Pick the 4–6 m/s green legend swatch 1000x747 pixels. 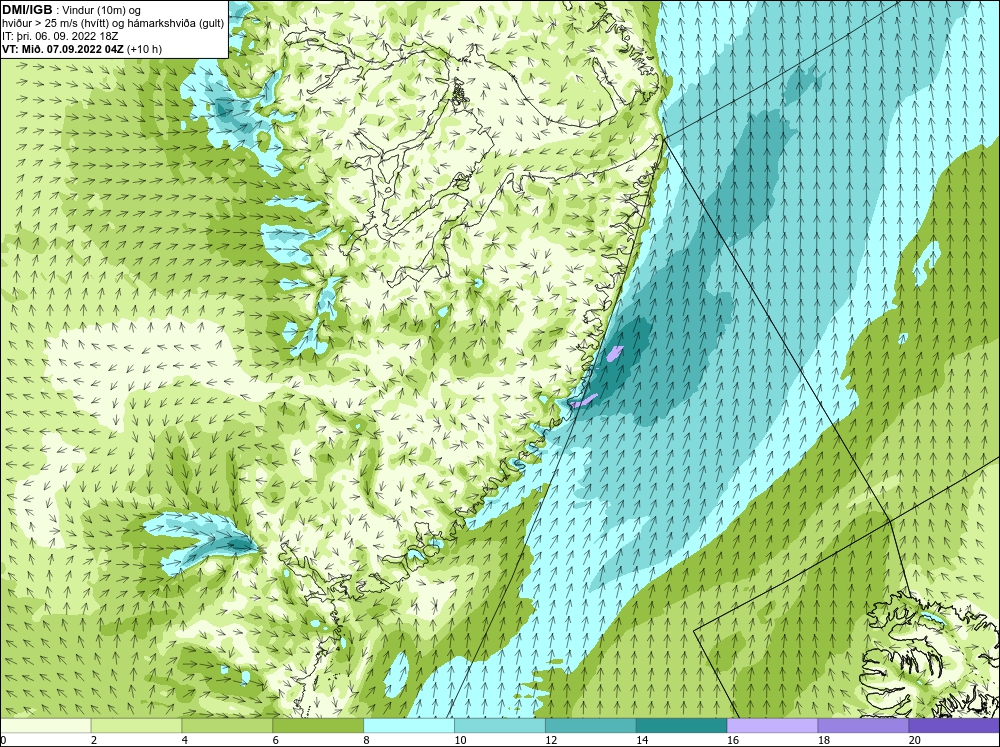pyautogui.click(x=227, y=725)
